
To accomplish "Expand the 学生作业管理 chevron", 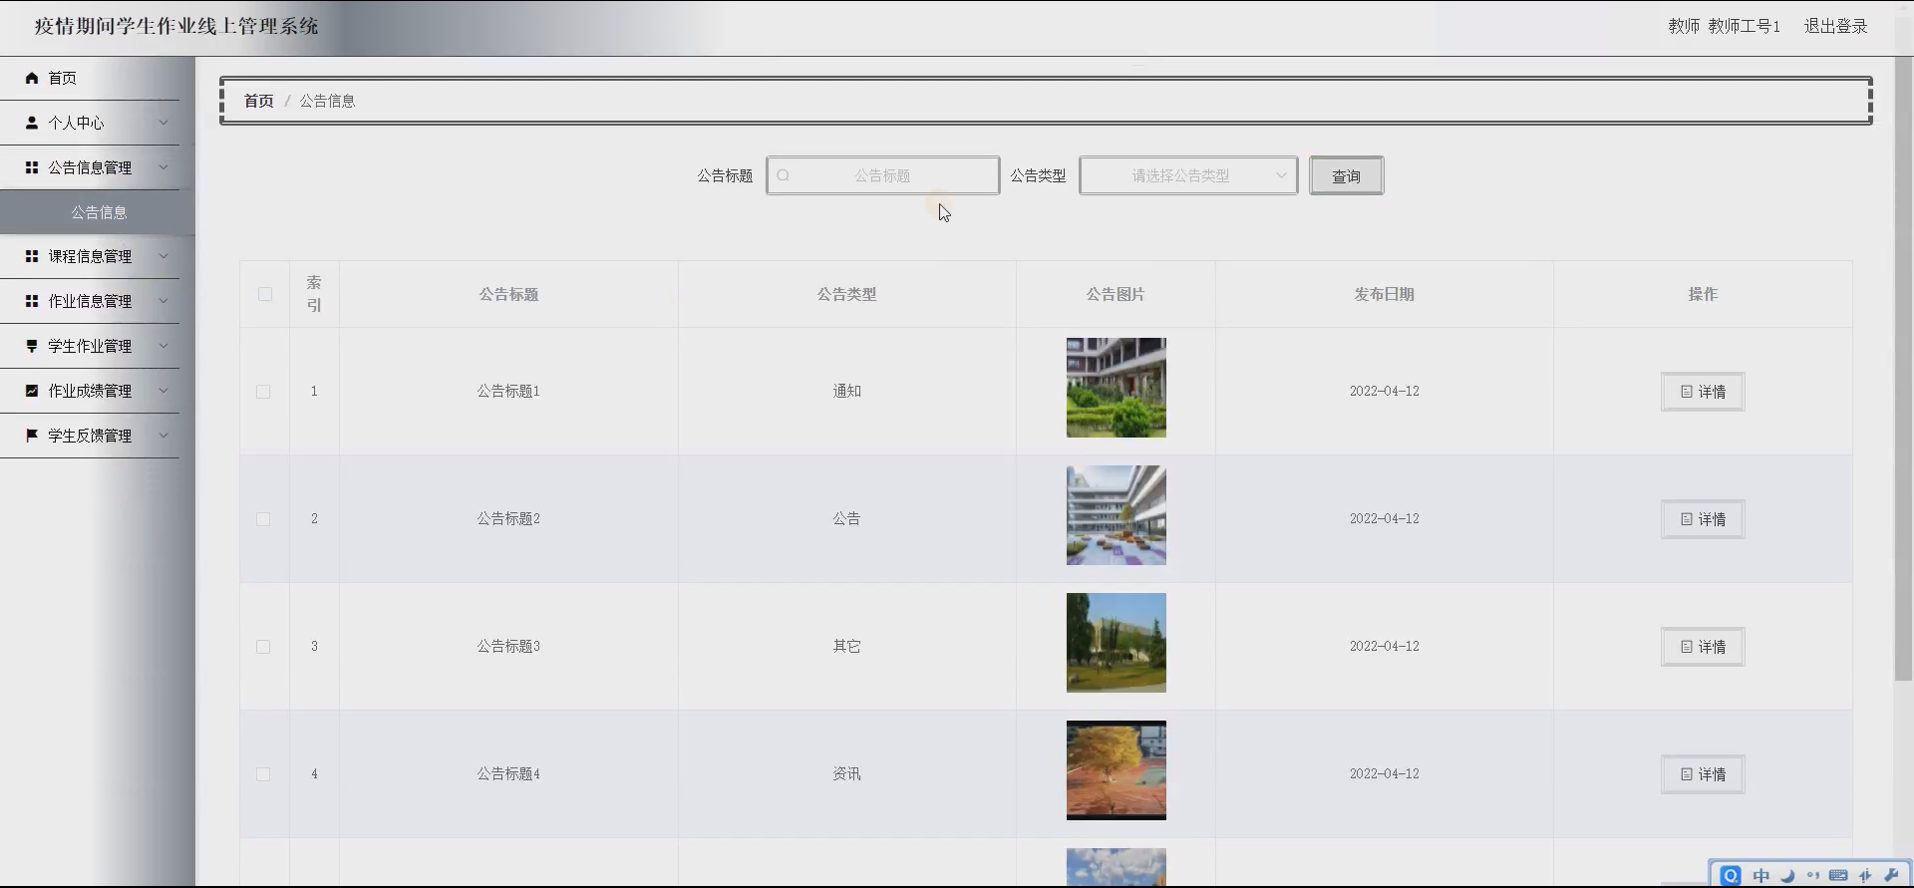I will 163,346.
